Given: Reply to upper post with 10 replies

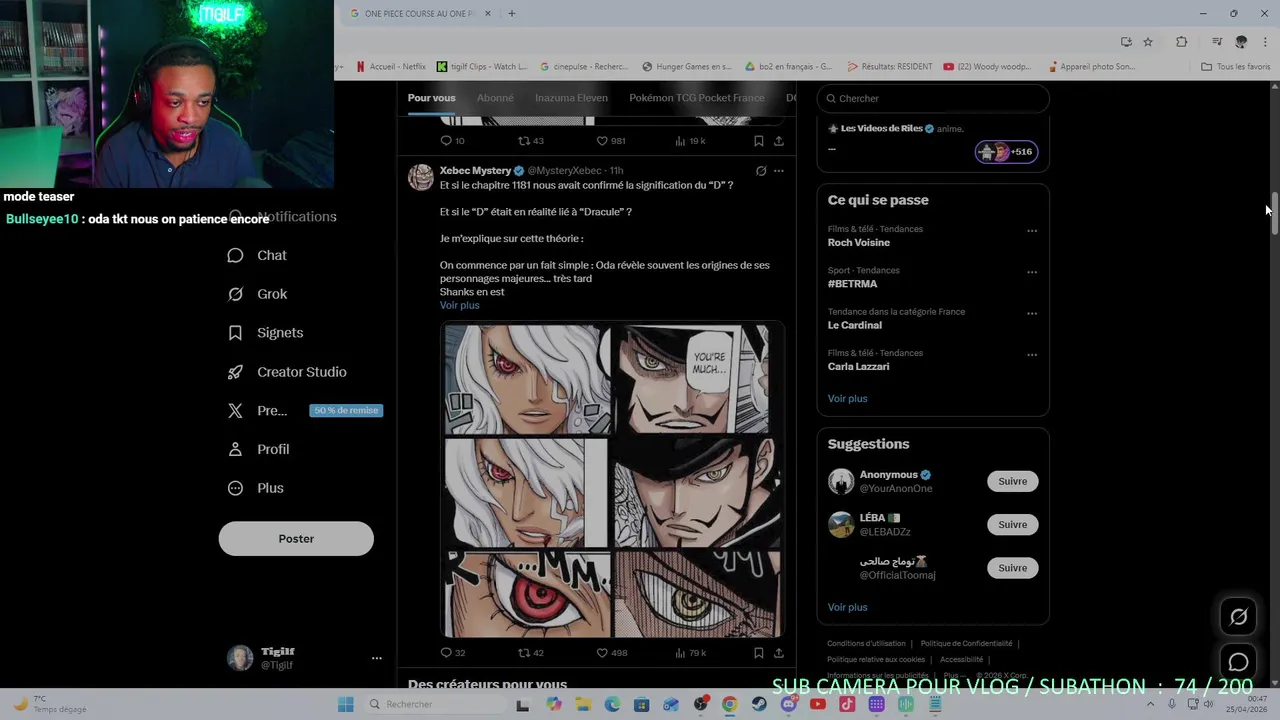Looking at the screenshot, I should point(453,141).
